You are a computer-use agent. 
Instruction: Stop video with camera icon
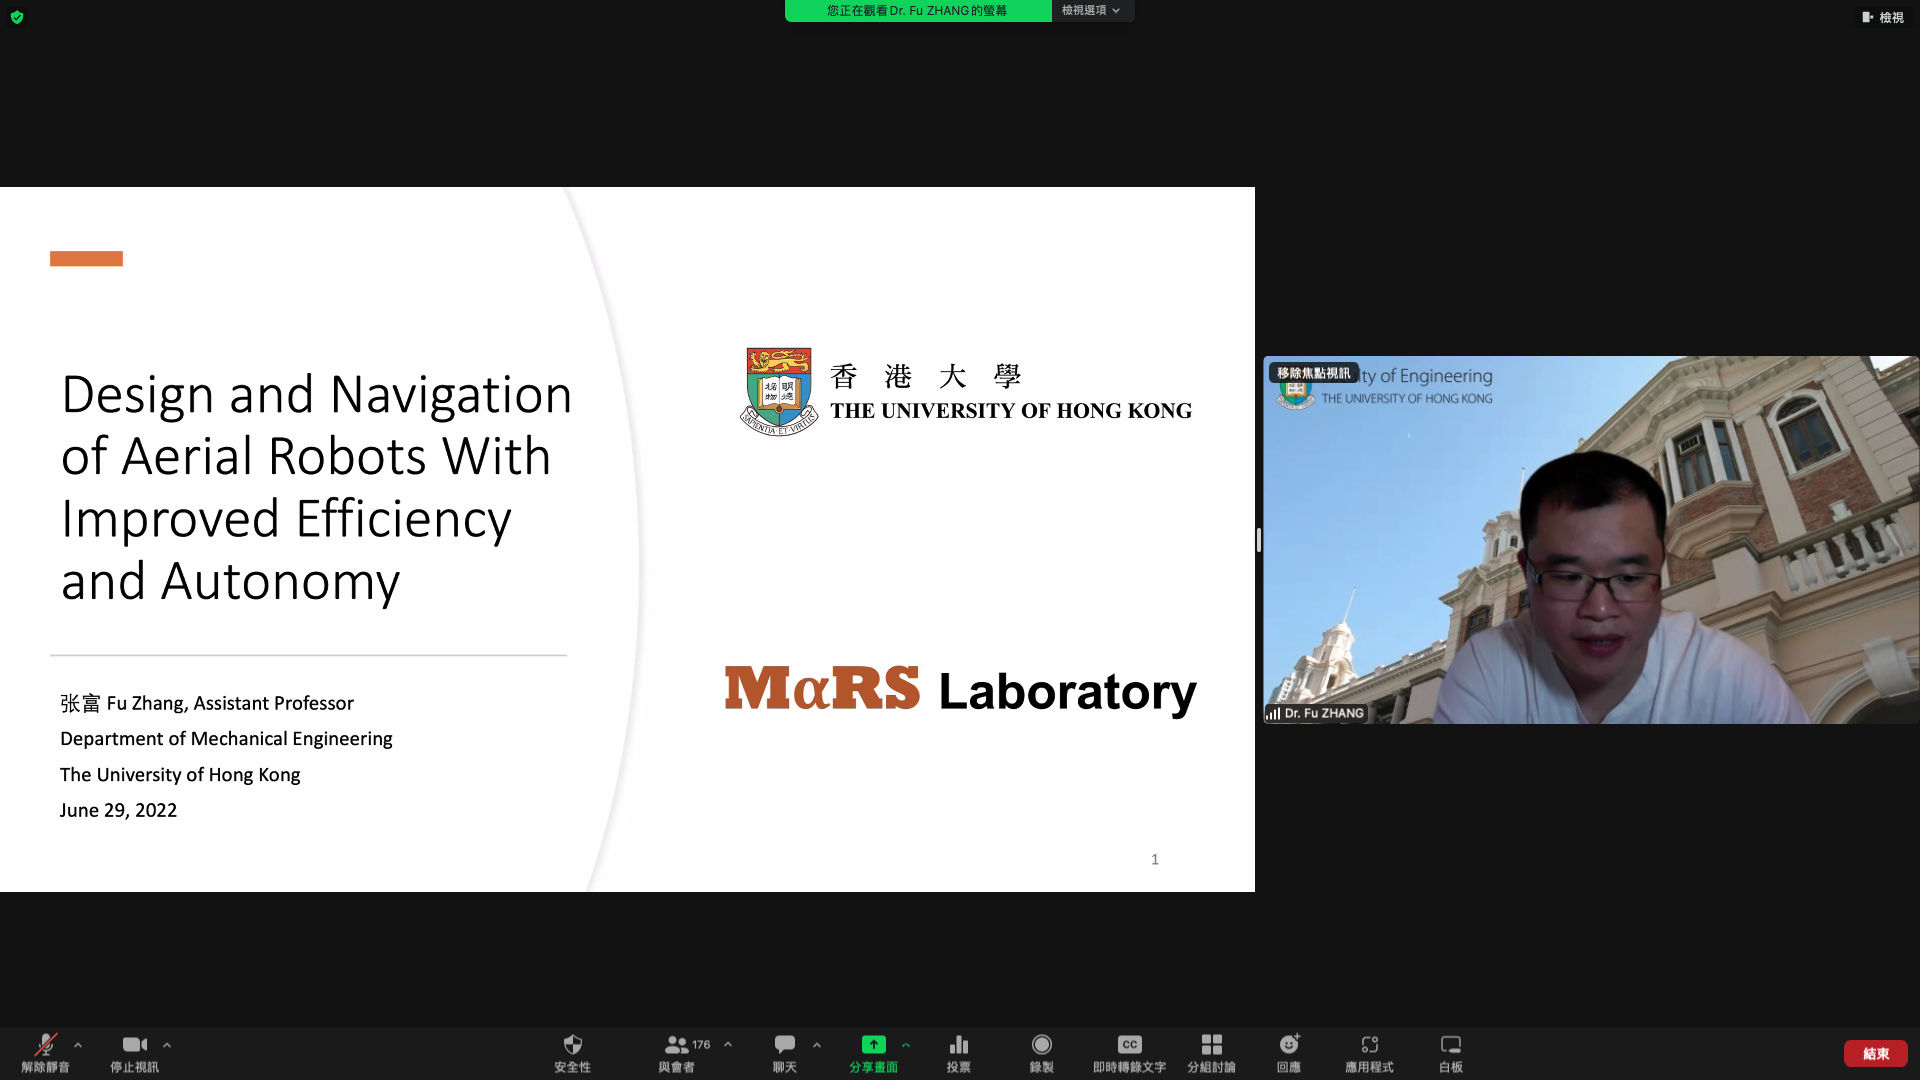tap(134, 1045)
